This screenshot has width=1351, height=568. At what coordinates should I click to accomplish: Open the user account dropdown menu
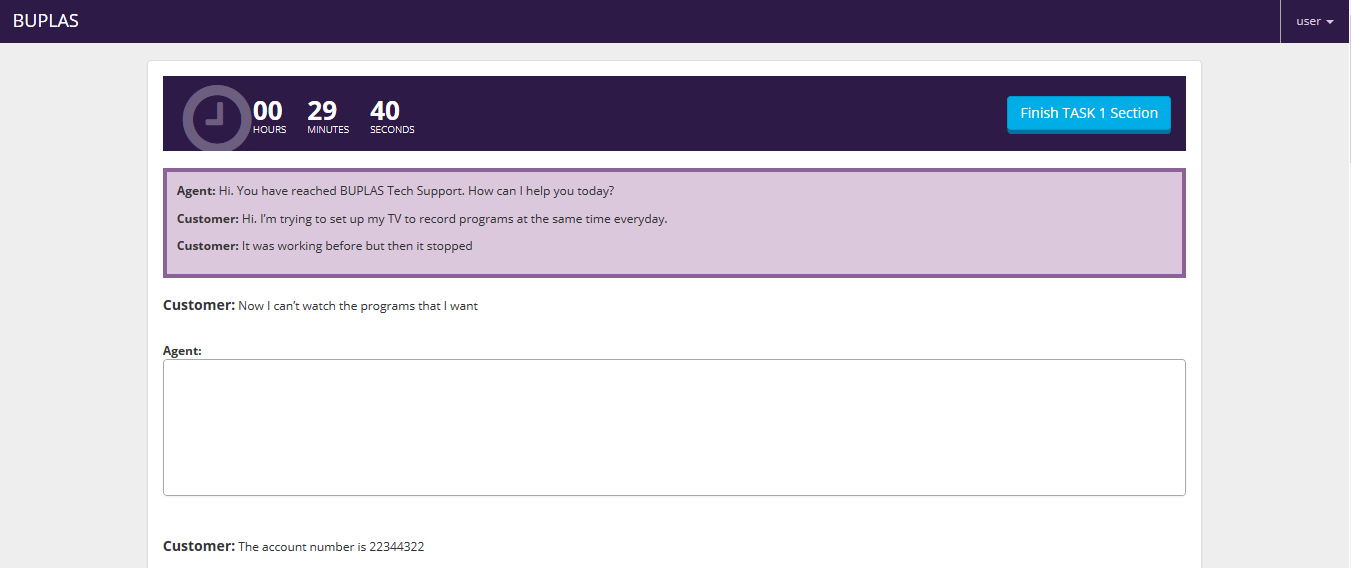[1314, 21]
